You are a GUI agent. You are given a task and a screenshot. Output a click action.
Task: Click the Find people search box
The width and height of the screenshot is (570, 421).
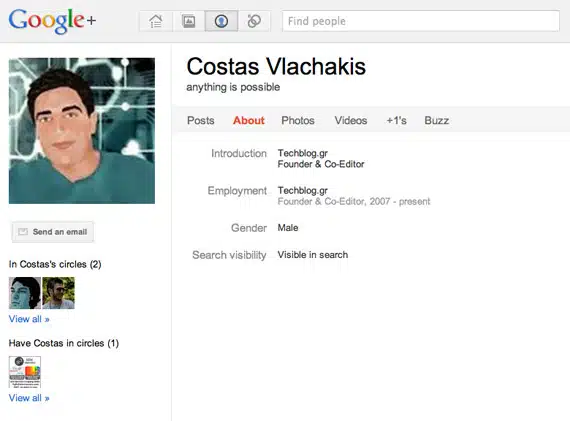coord(421,21)
